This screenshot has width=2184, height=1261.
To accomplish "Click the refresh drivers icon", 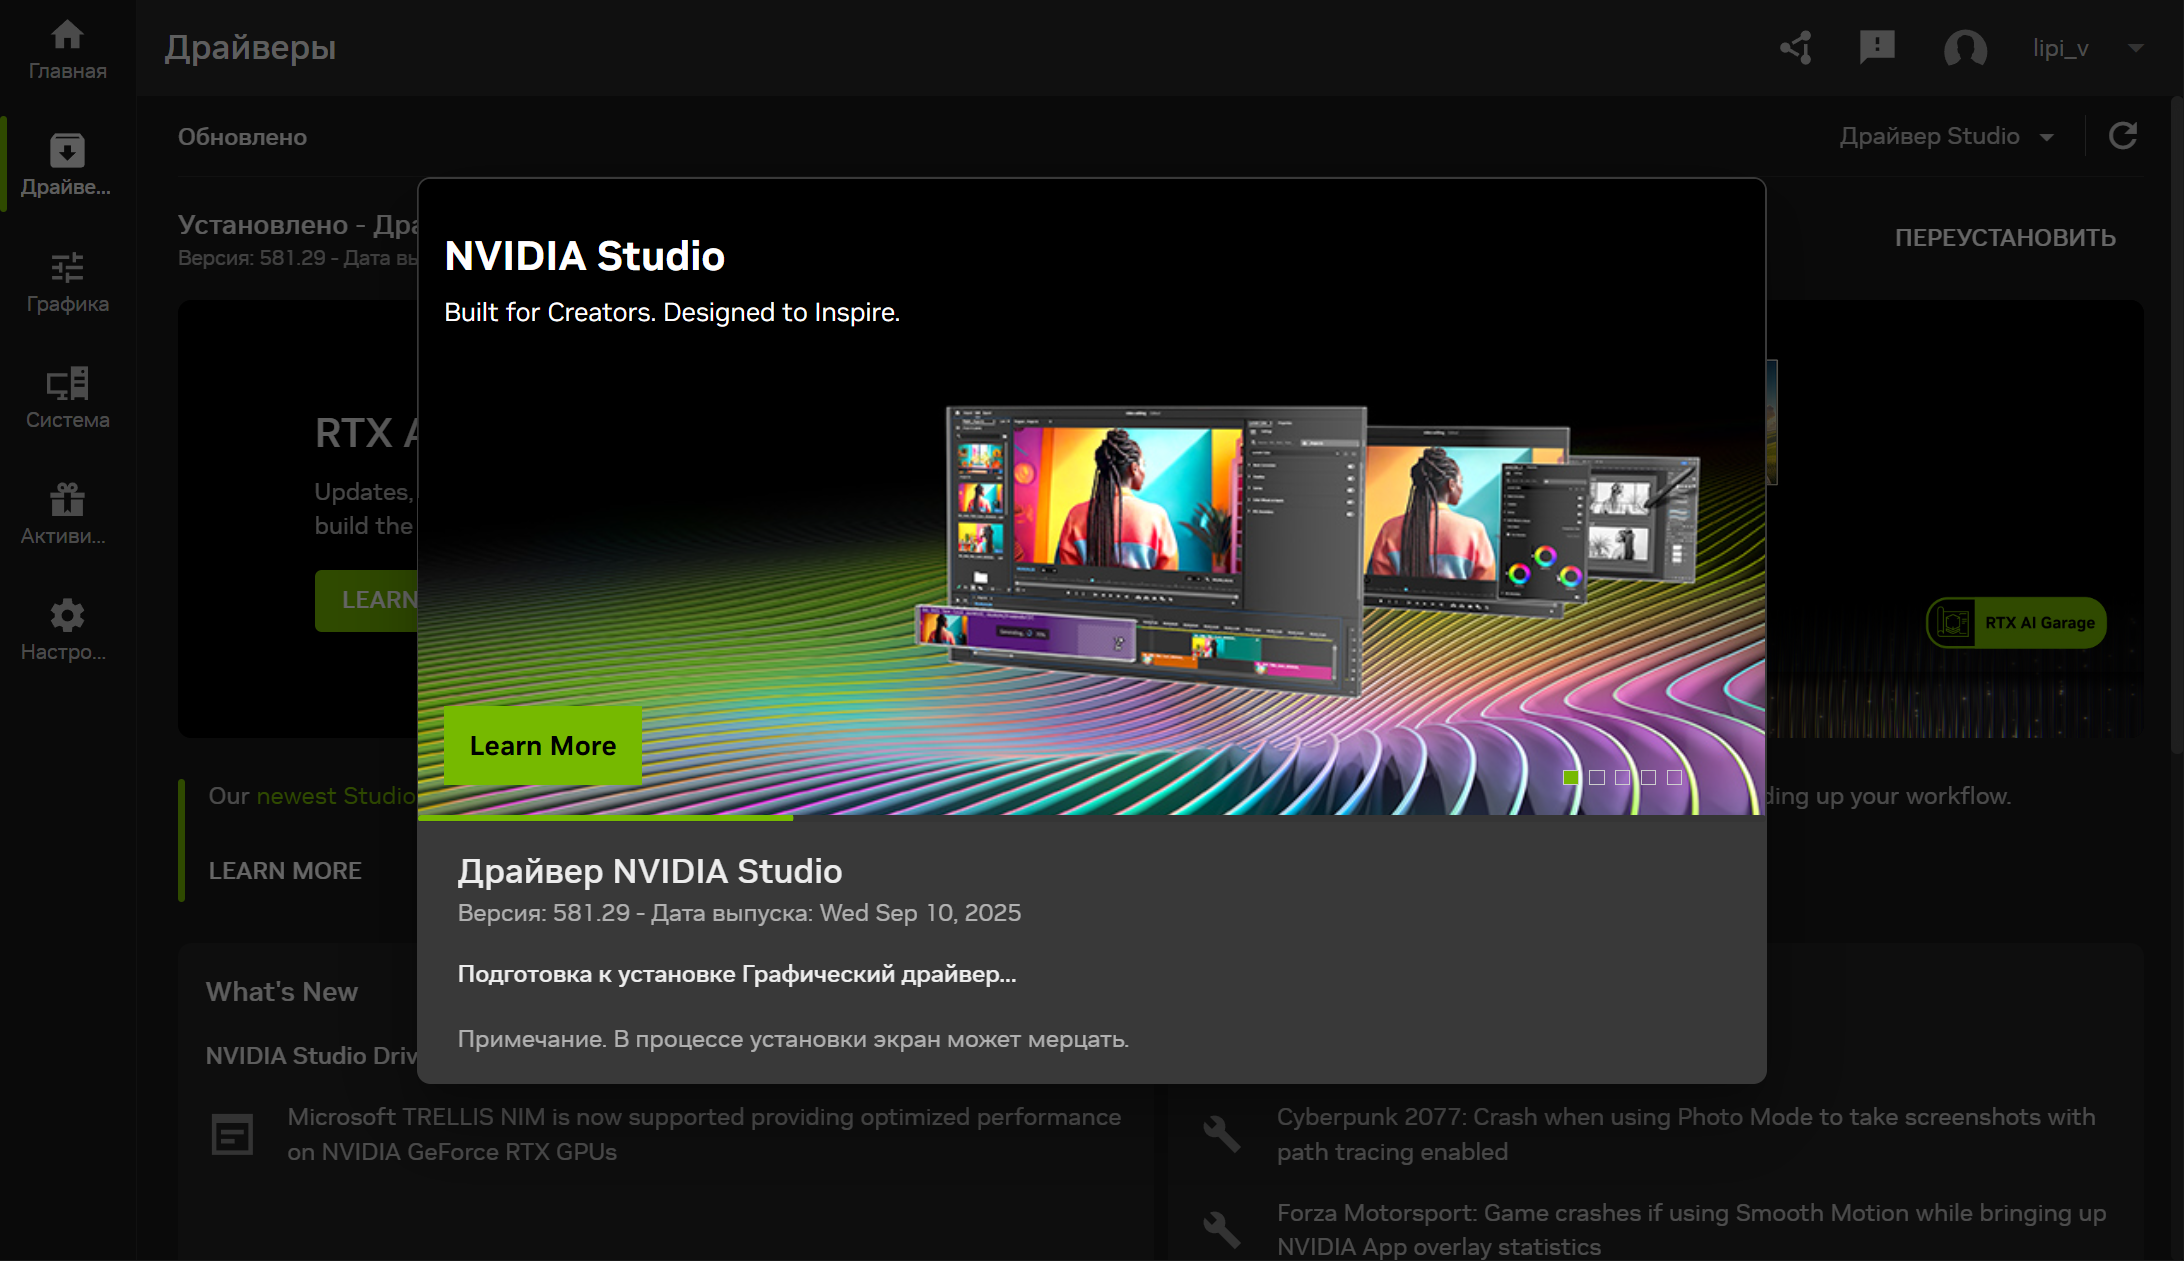I will coord(2122,136).
